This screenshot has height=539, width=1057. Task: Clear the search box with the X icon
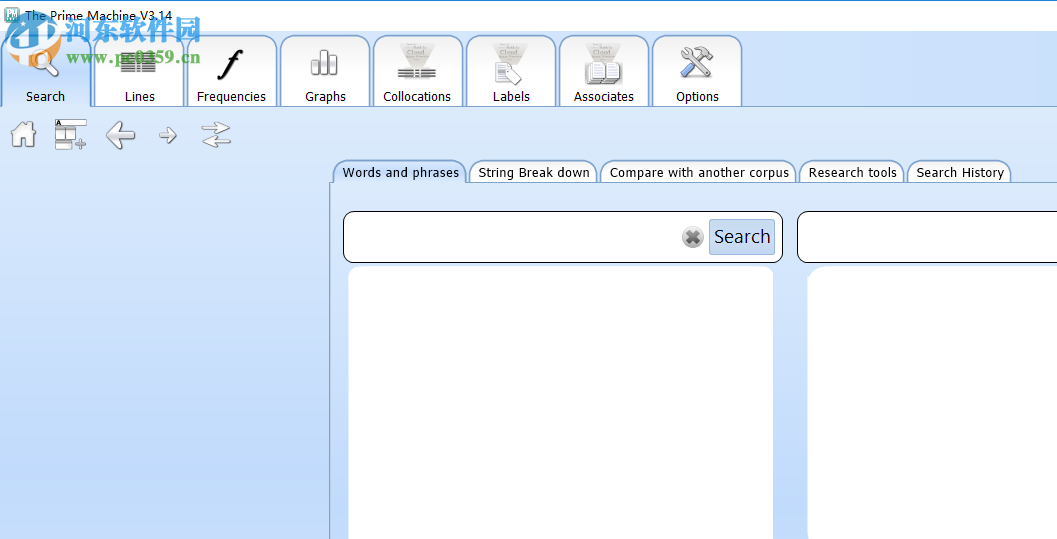(x=692, y=237)
